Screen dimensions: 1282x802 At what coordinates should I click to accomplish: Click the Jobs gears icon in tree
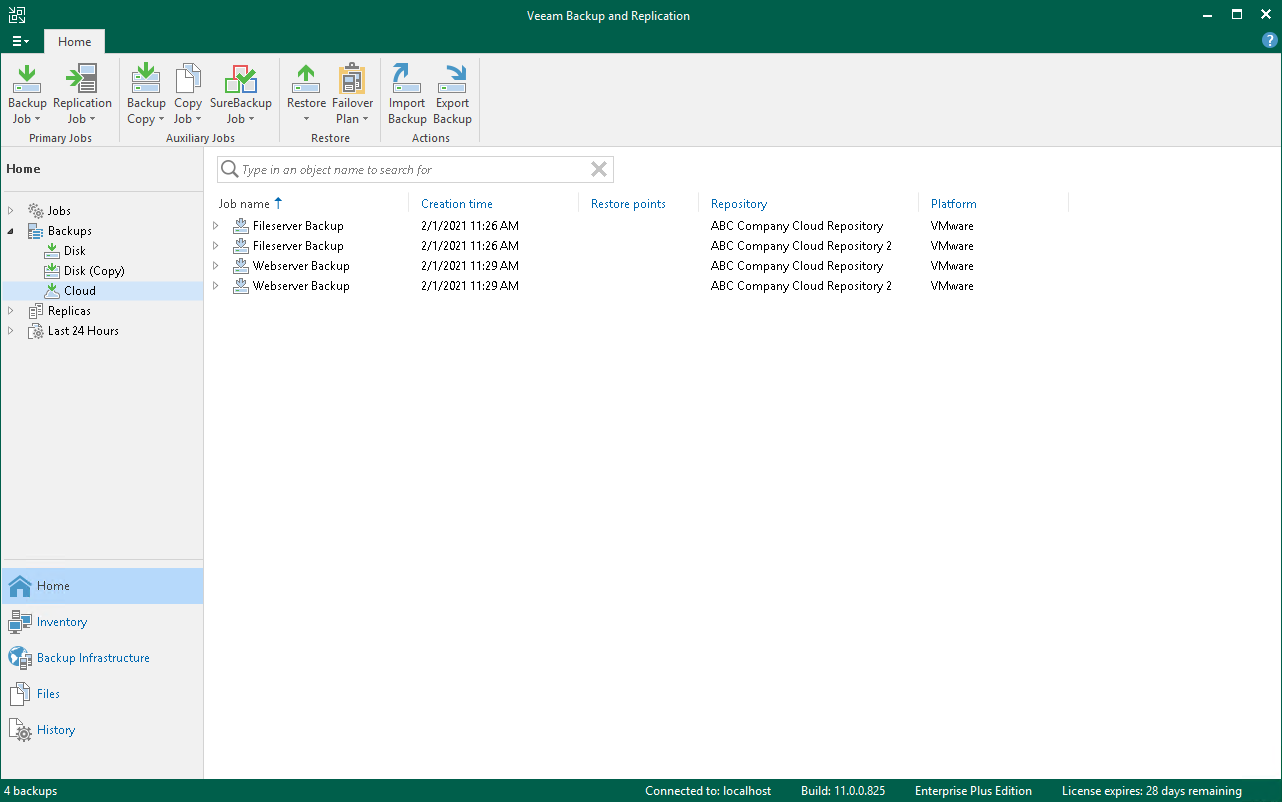[x=36, y=211]
